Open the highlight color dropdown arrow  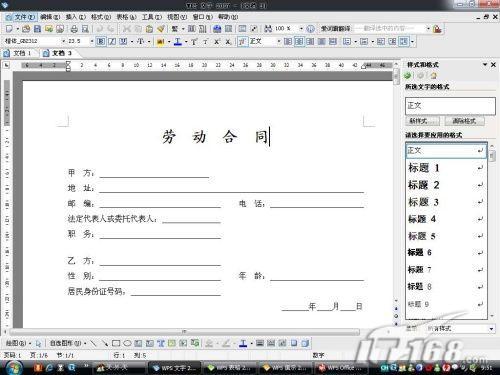169,42
